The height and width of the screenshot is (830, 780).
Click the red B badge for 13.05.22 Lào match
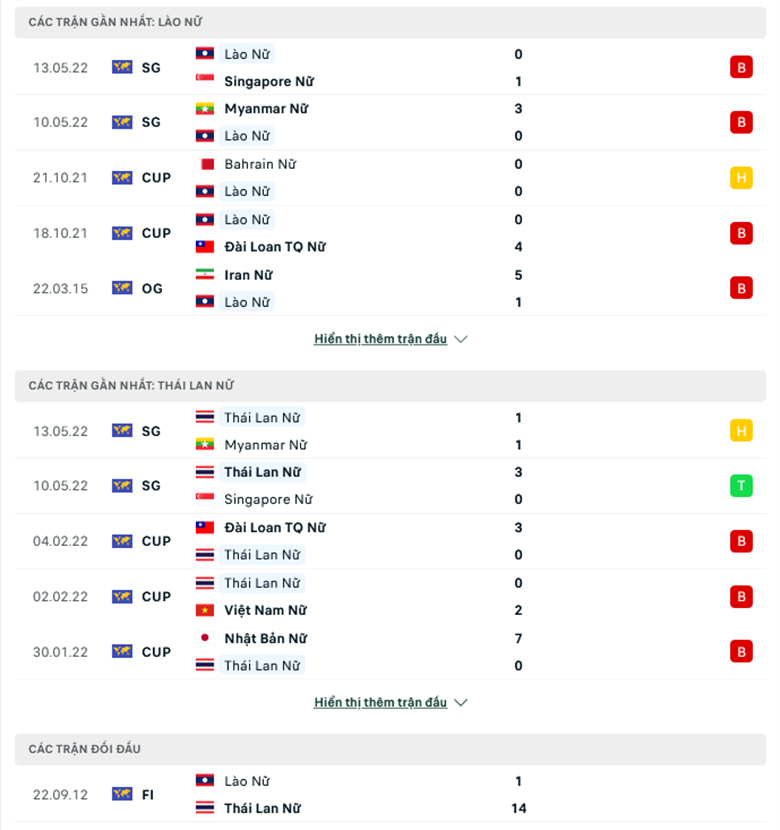[x=741, y=67]
